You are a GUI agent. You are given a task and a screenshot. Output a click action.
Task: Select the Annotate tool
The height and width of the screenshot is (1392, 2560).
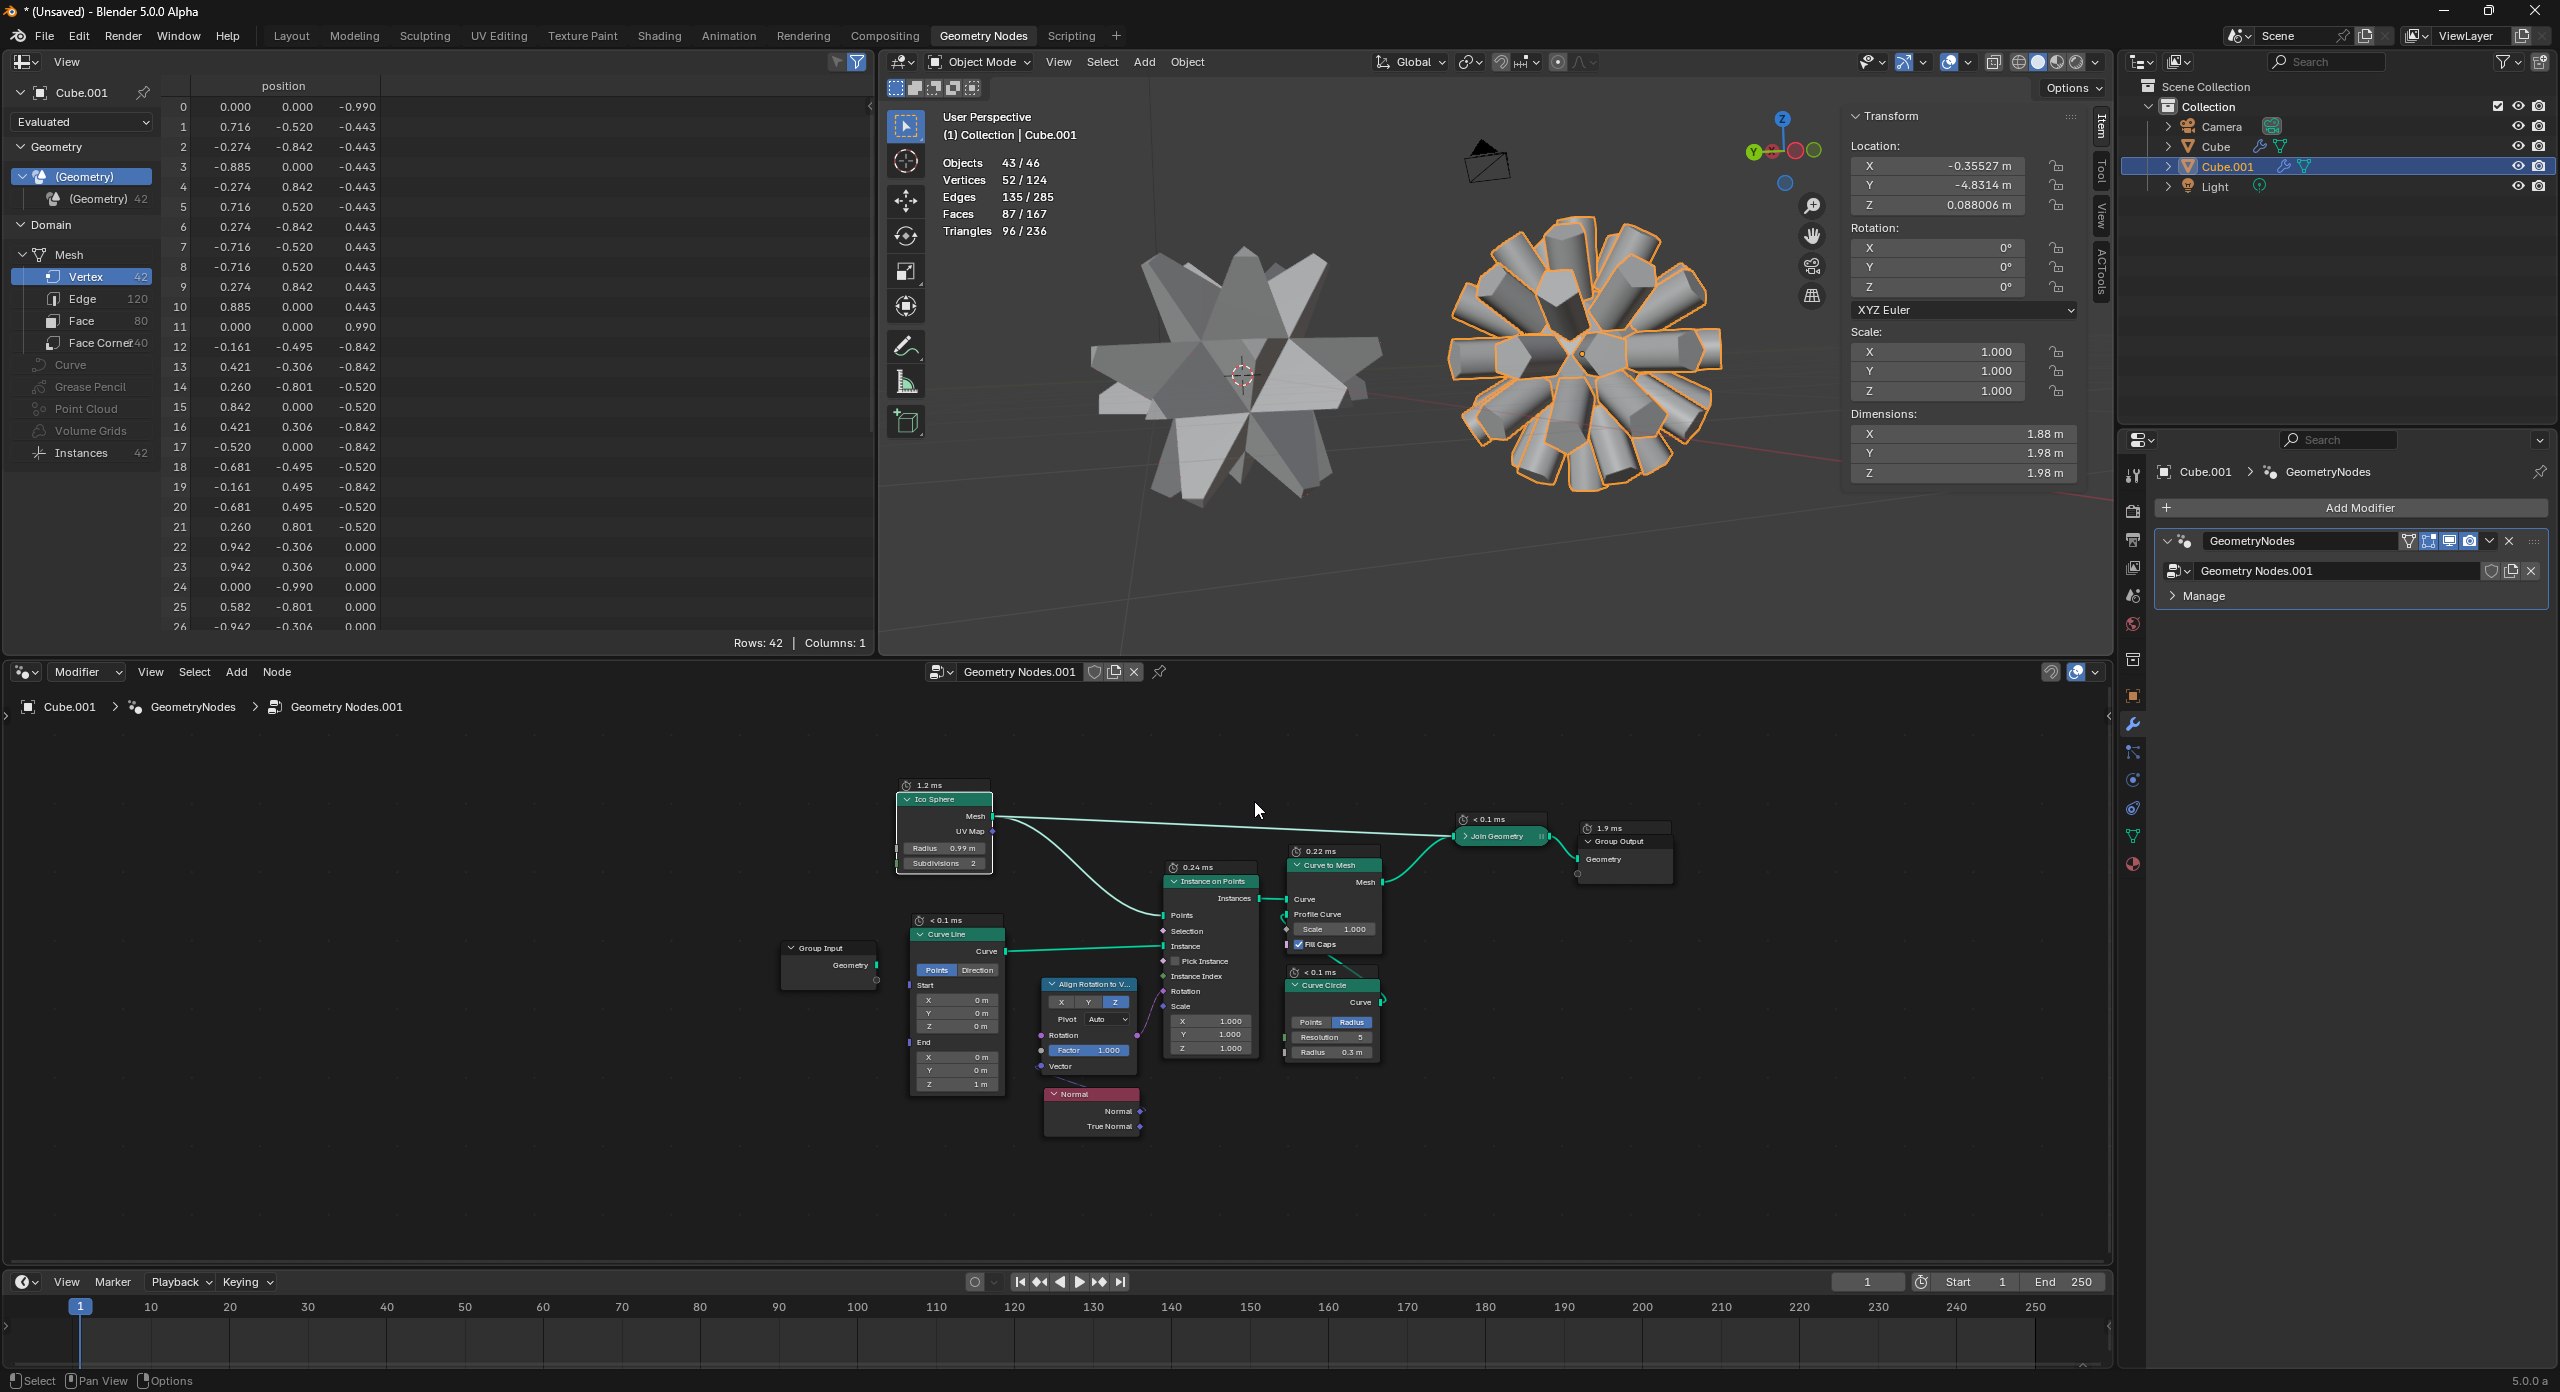(906, 347)
